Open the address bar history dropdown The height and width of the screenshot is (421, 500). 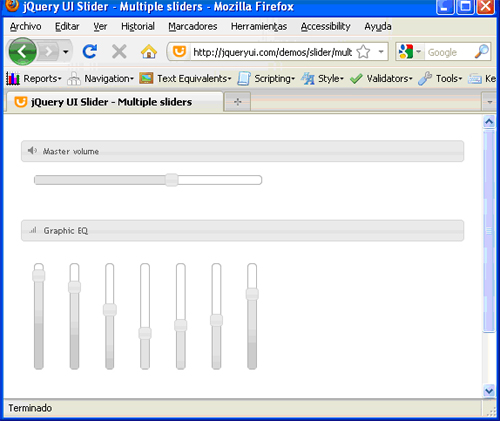[381, 52]
